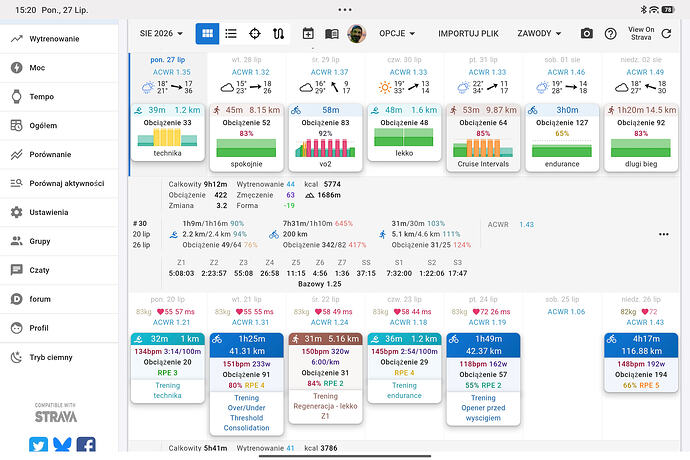
Task: Open week 30 three-dots options menu
Action: tap(664, 234)
